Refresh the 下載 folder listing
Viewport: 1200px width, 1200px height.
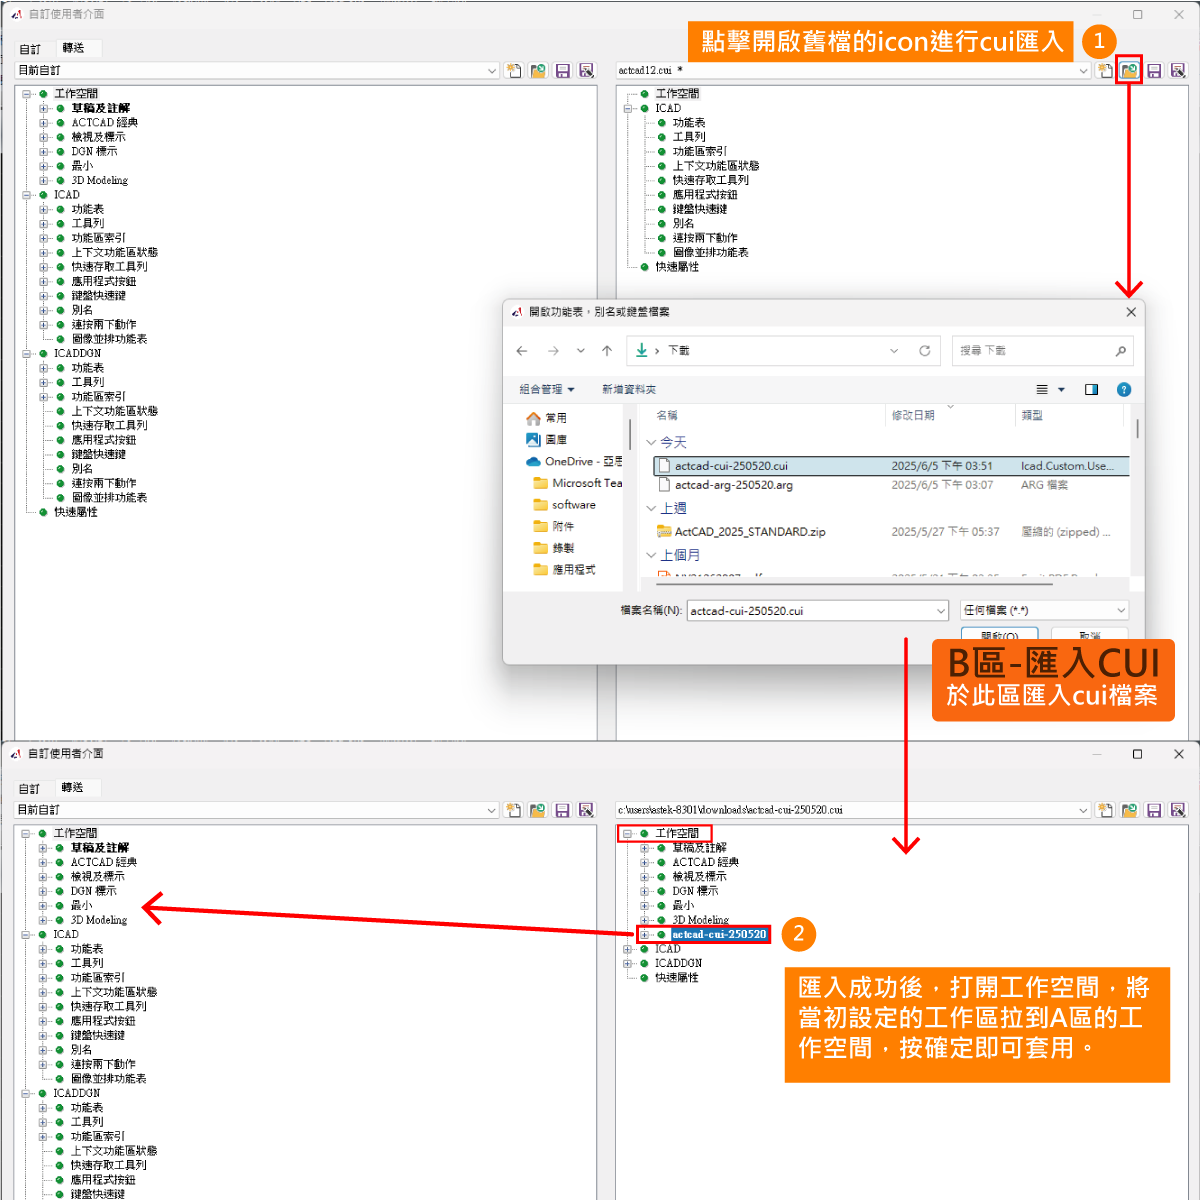925,351
